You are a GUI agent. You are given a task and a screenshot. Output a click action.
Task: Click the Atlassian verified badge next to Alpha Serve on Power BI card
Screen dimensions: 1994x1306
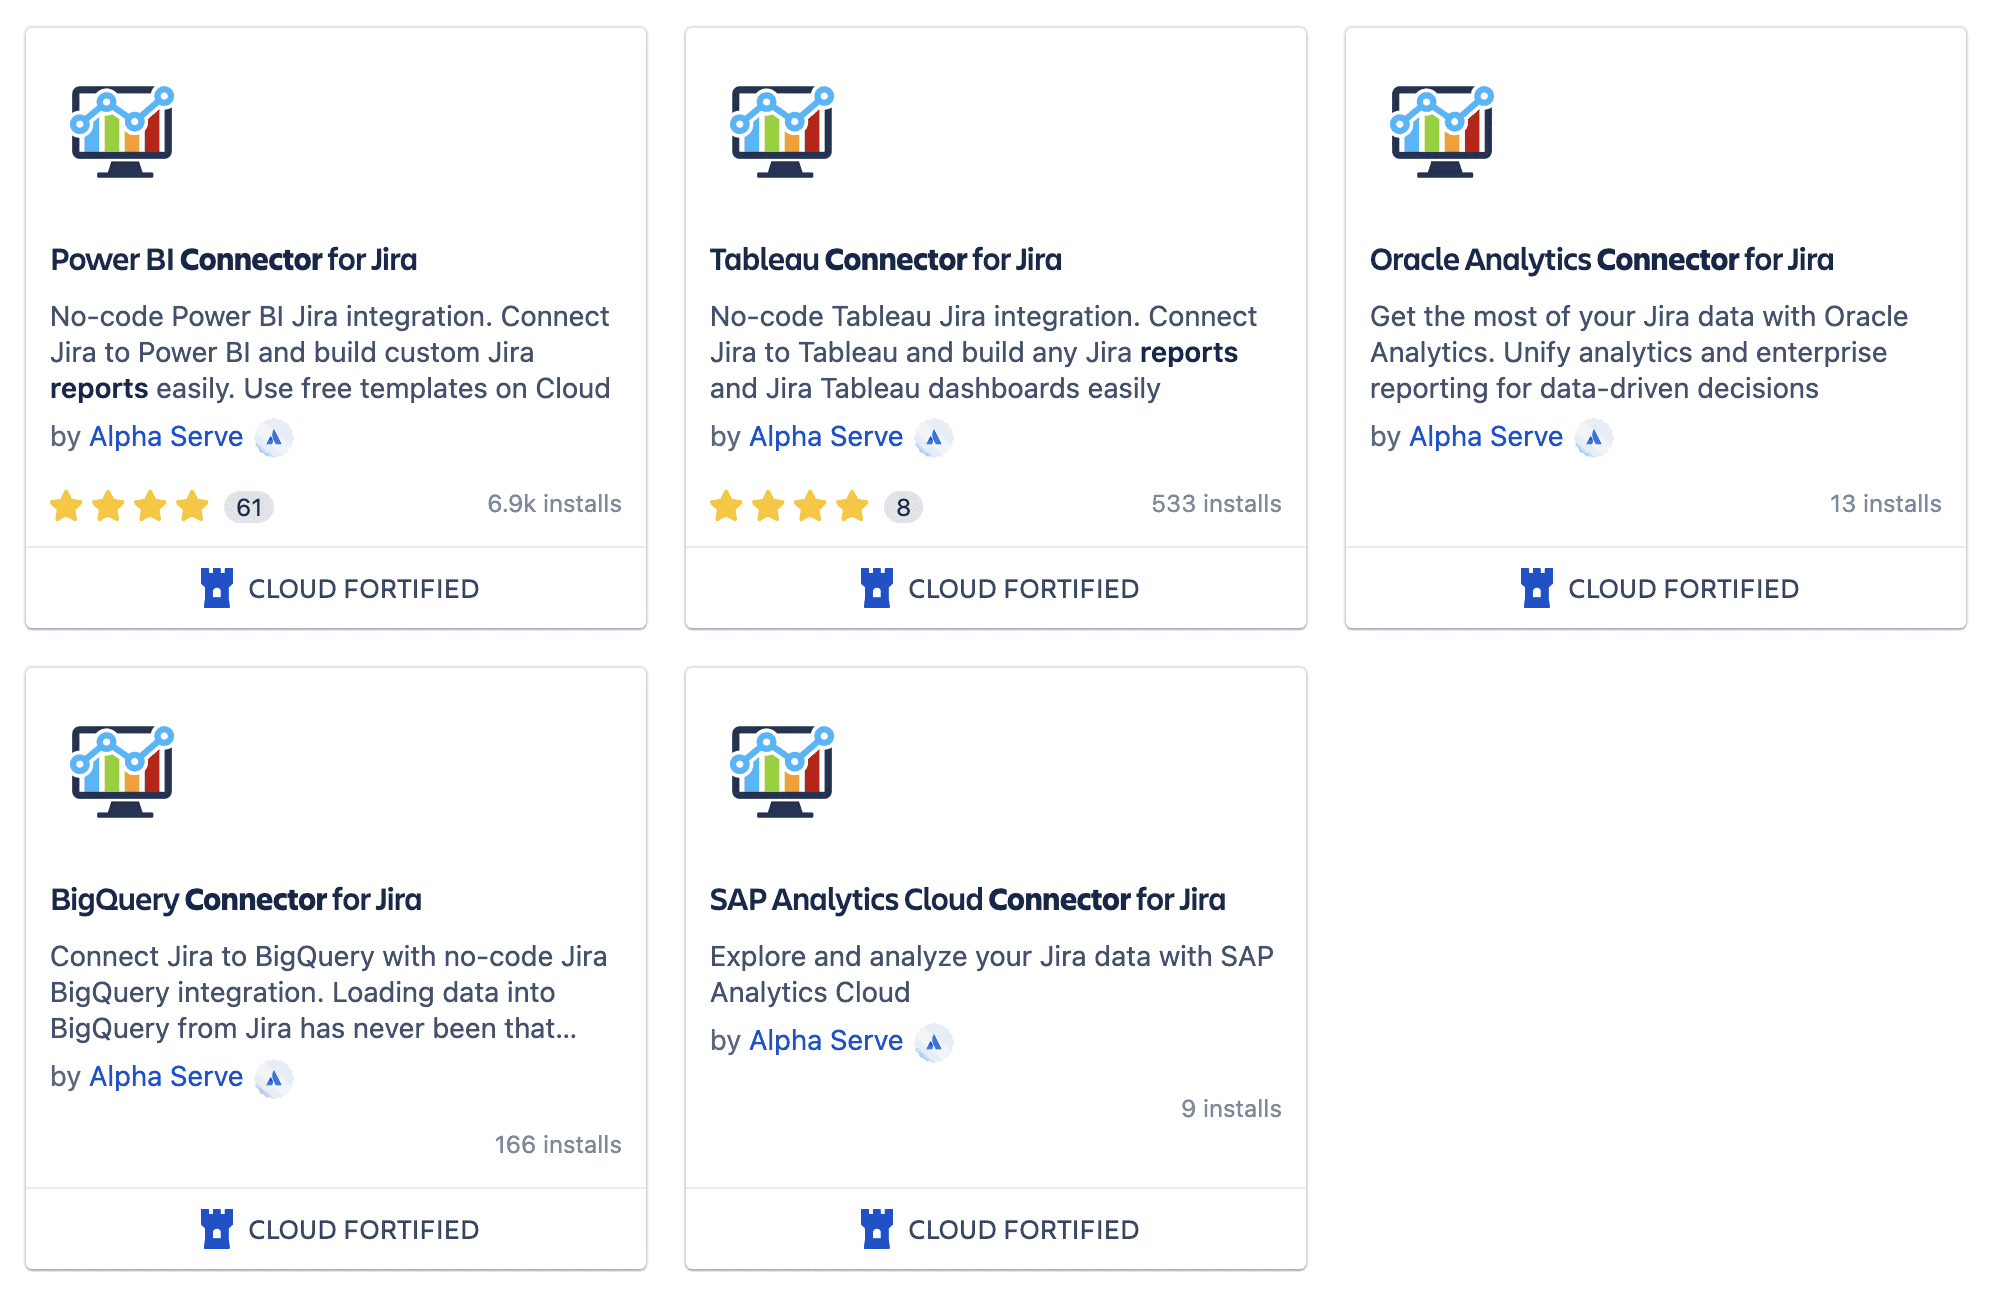tap(273, 437)
